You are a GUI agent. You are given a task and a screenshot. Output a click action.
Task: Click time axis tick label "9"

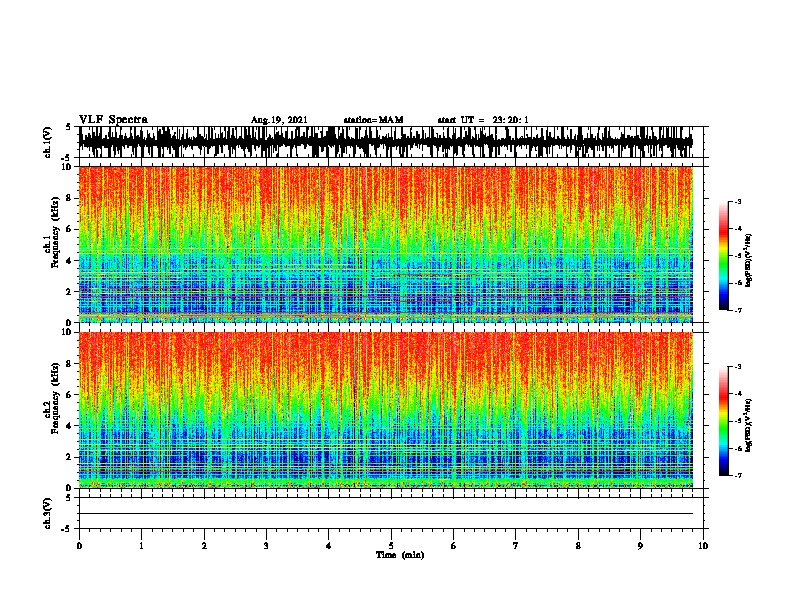pos(640,546)
